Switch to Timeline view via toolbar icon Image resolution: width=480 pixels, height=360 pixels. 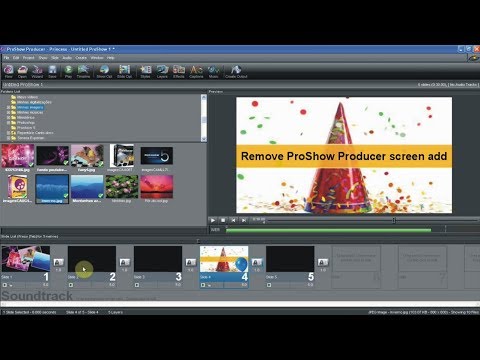(x=83, y=70)
